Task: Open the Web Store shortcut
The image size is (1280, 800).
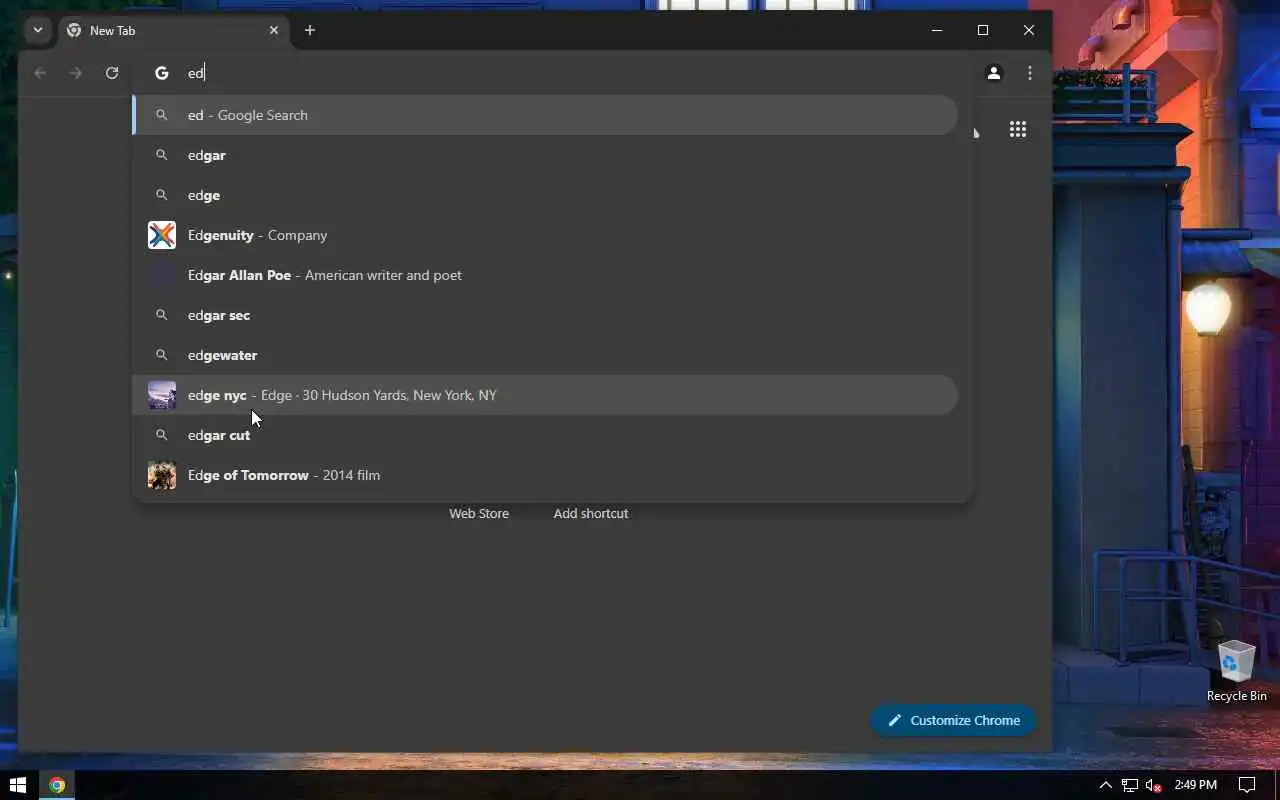Action: (479, 513)
